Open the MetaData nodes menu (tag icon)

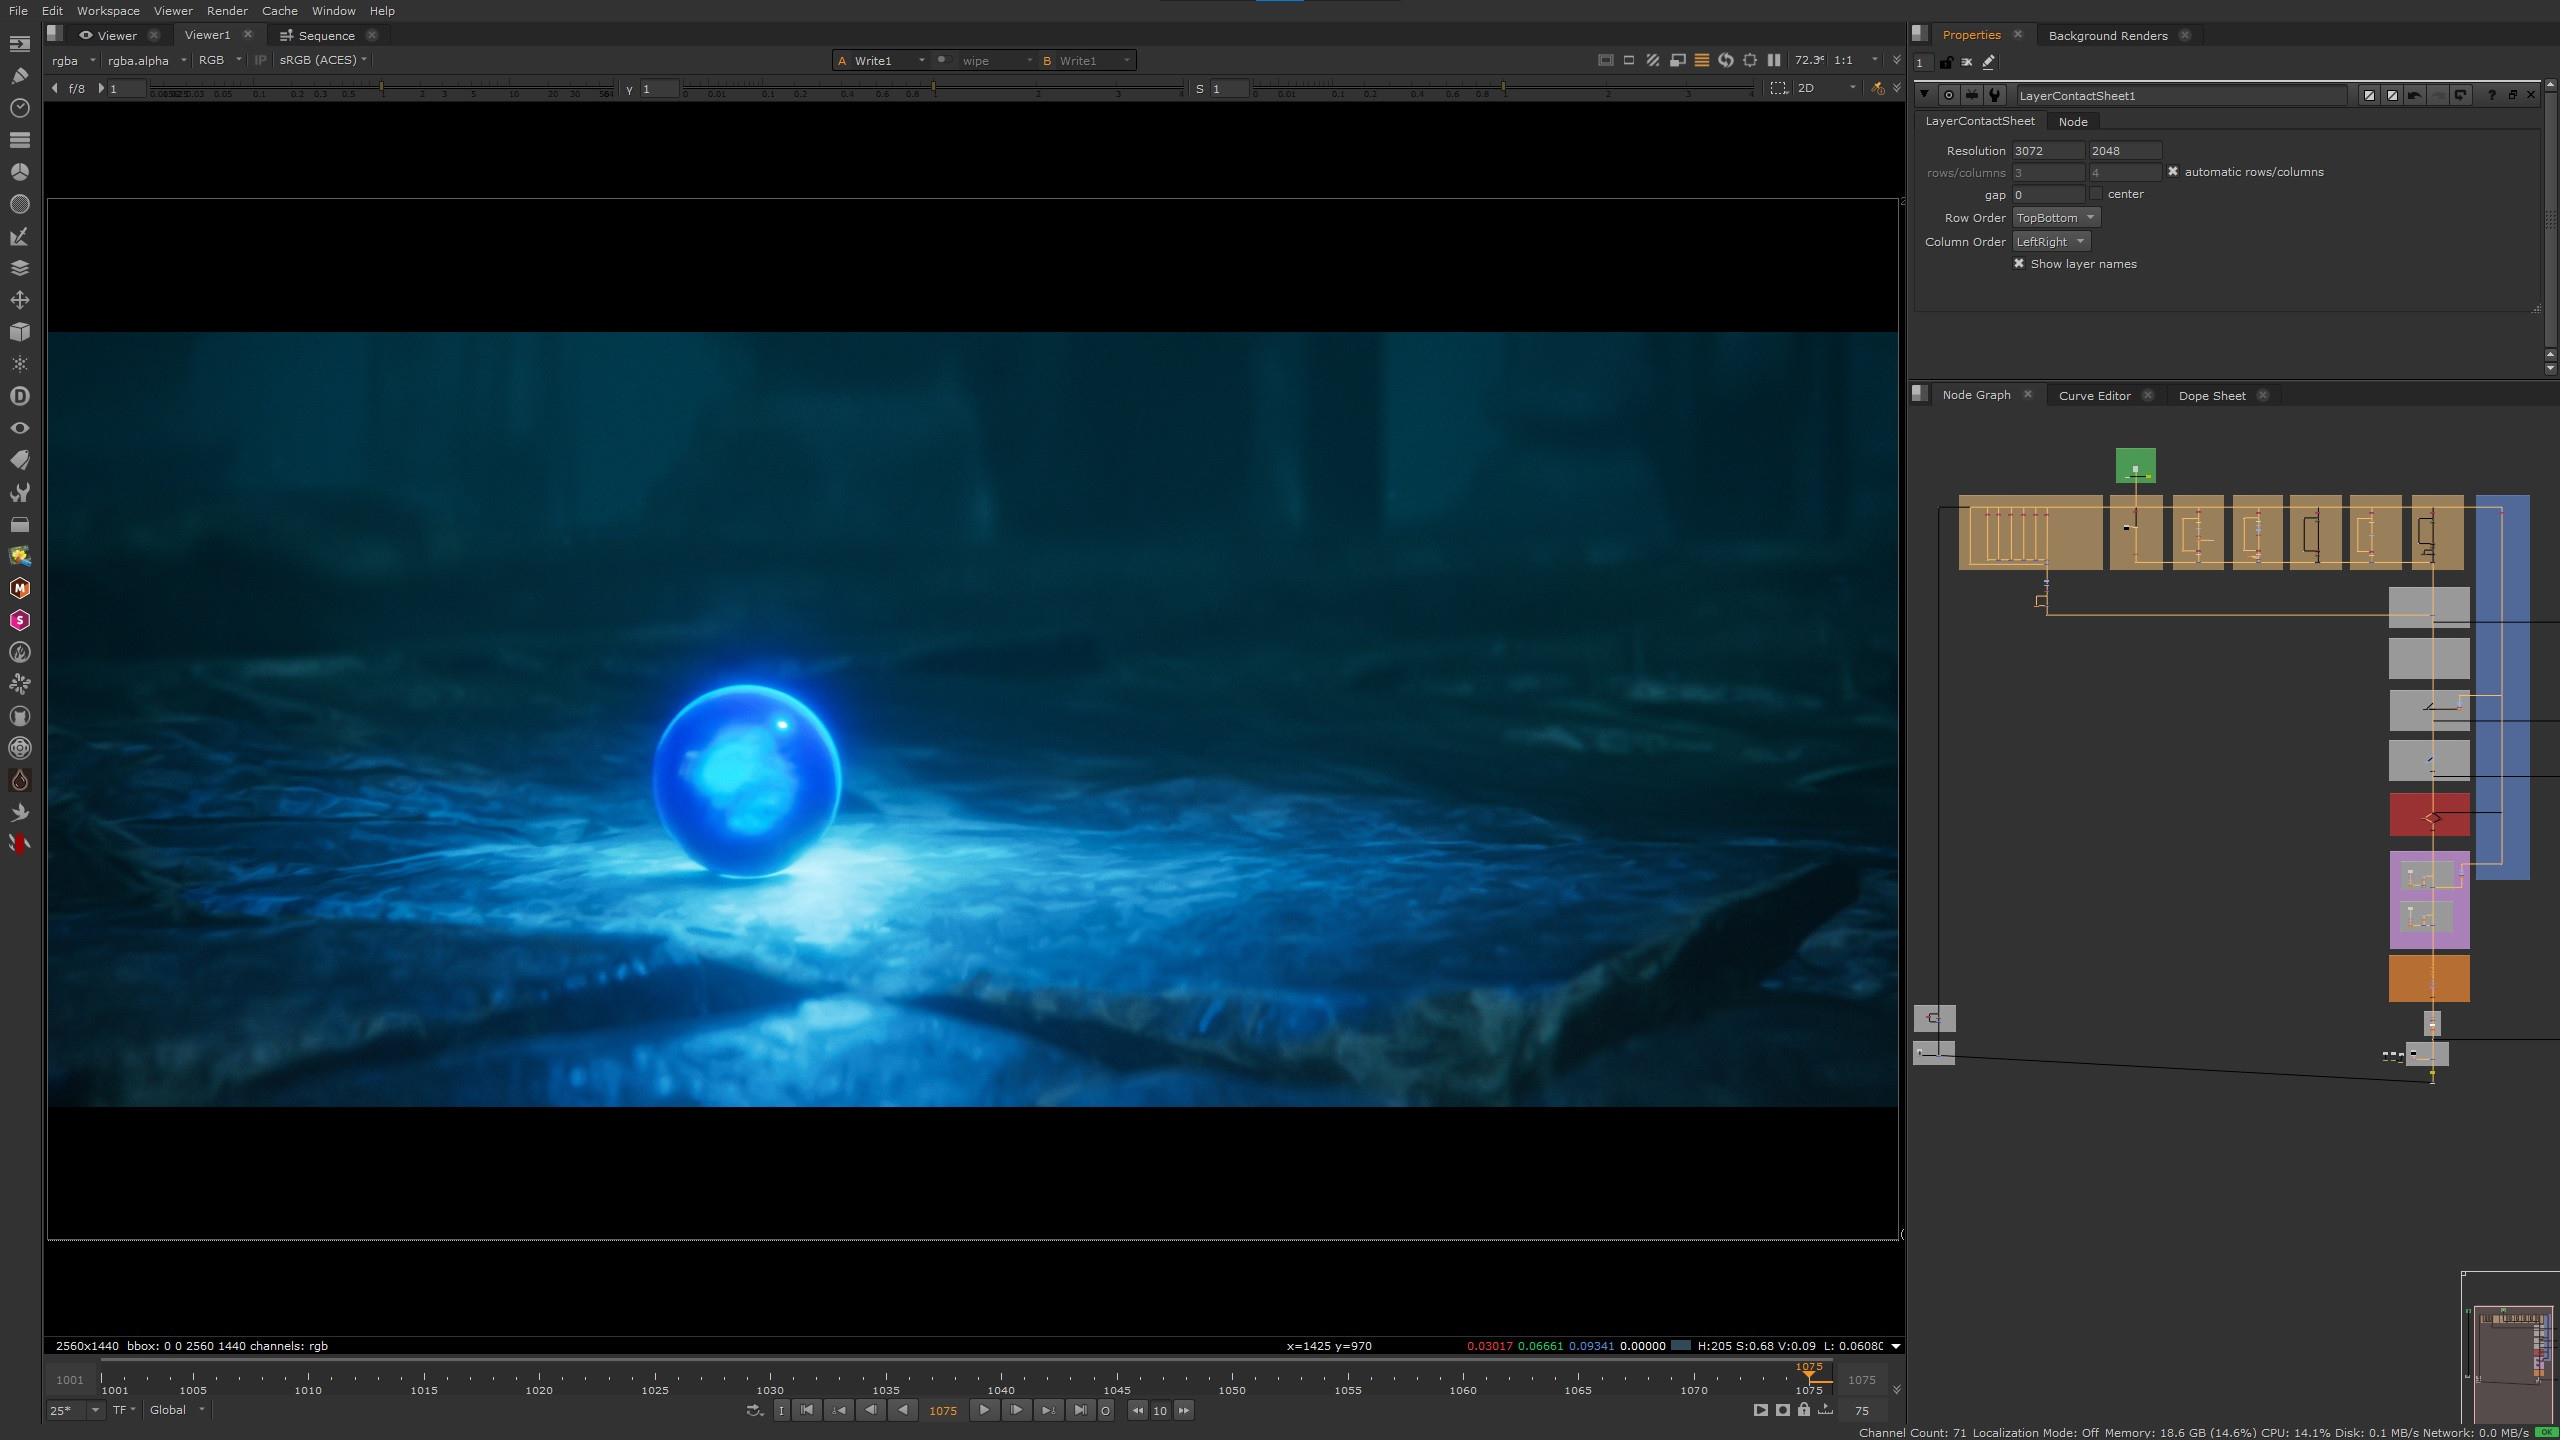click(x=19, y=460)
